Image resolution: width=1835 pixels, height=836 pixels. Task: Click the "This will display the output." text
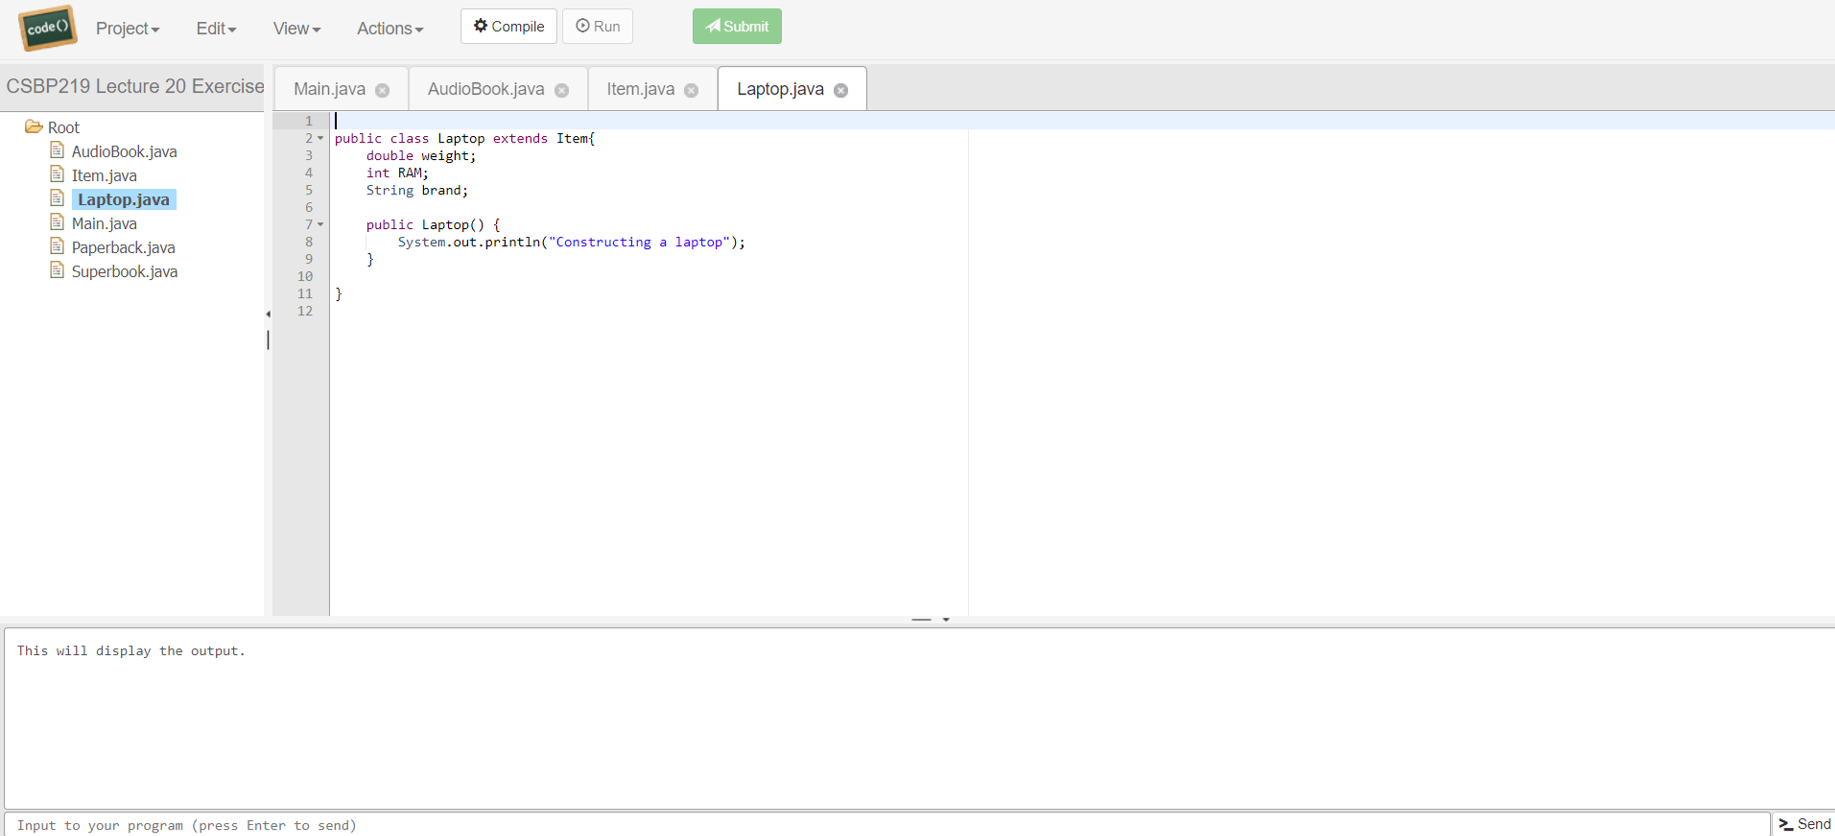coord(131,651)
